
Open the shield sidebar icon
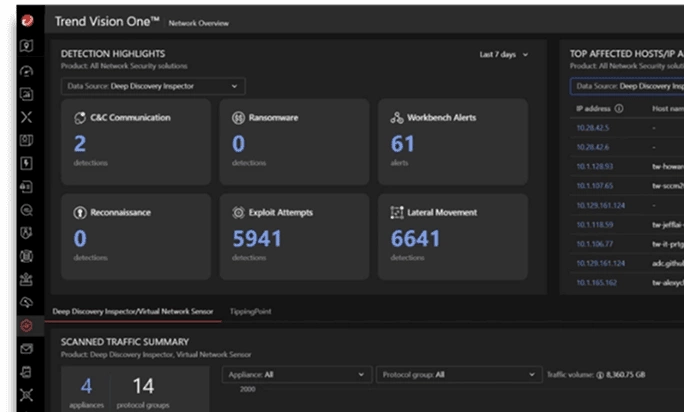click(x=27, y=233)
